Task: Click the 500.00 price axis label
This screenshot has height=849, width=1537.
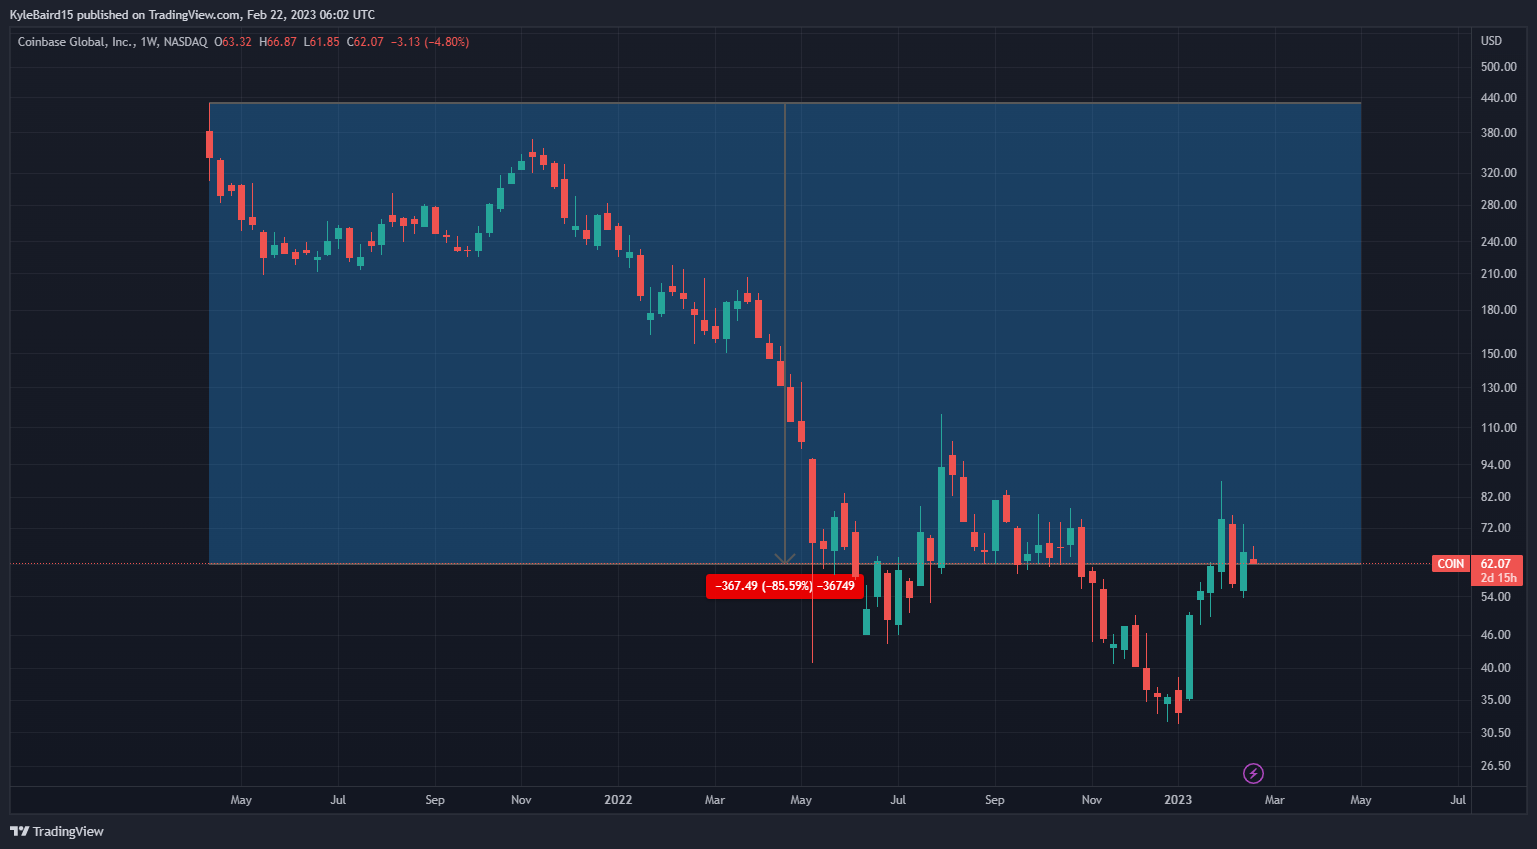Action: click(x=1499, y=67)
